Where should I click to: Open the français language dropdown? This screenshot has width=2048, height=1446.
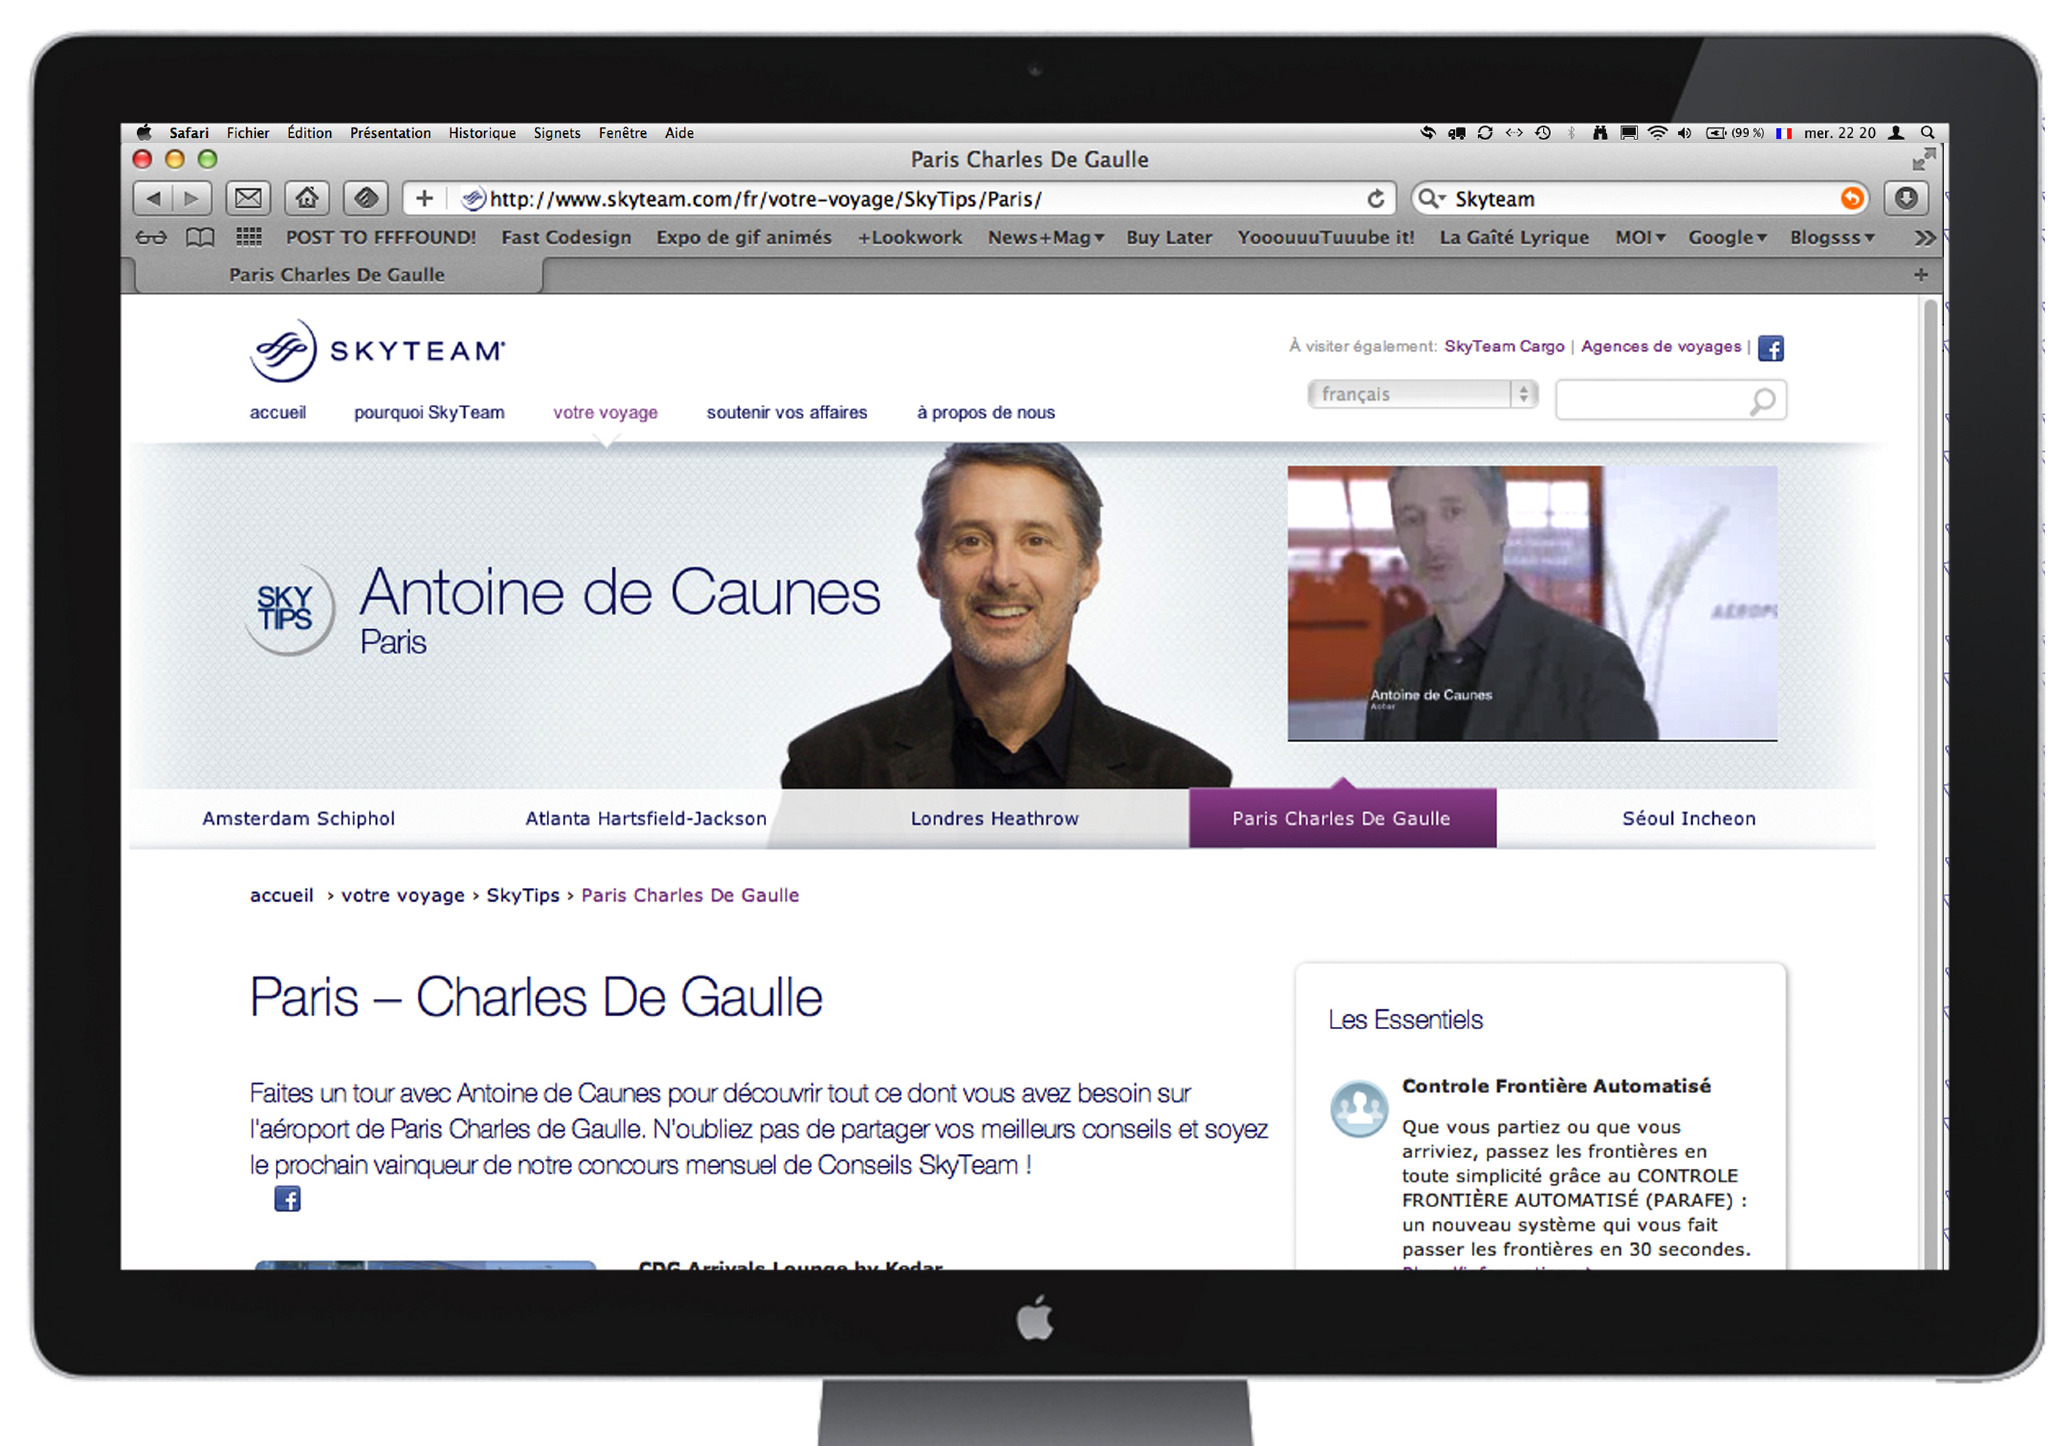[1421, 394]
